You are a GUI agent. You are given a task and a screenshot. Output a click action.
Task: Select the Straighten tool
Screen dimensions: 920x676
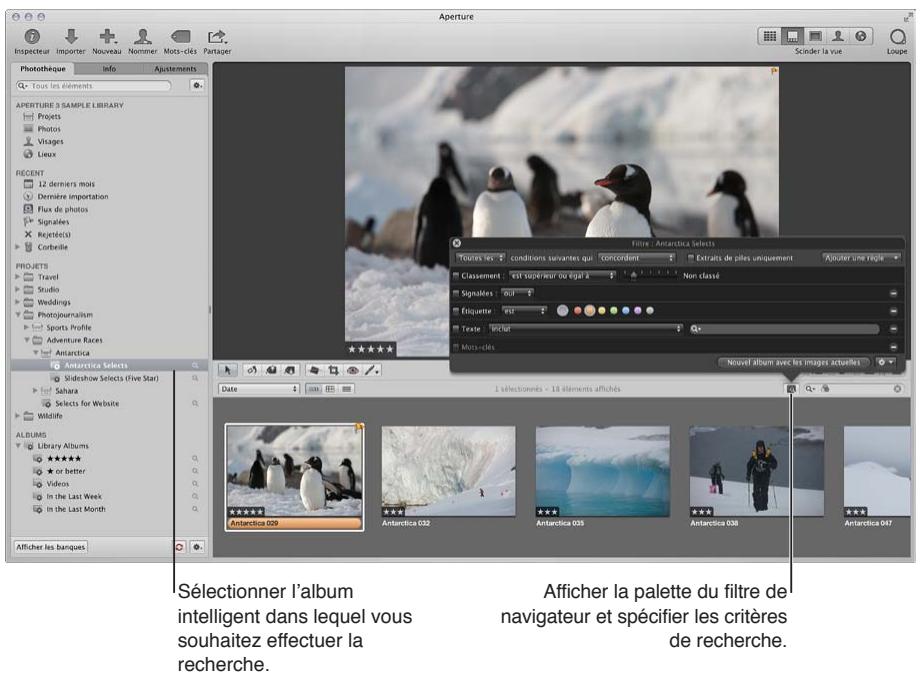click(314, 370)
